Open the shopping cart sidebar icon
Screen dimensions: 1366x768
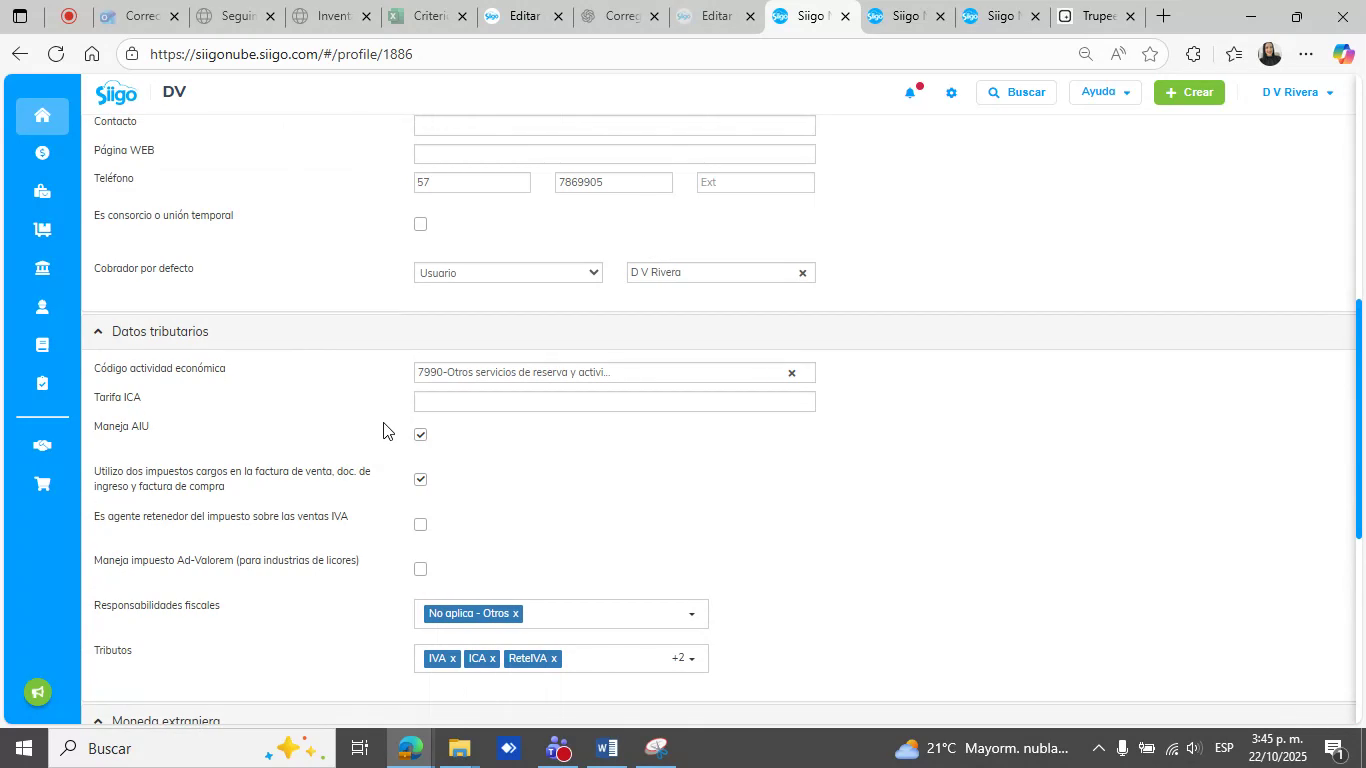[x=42, y=484]
